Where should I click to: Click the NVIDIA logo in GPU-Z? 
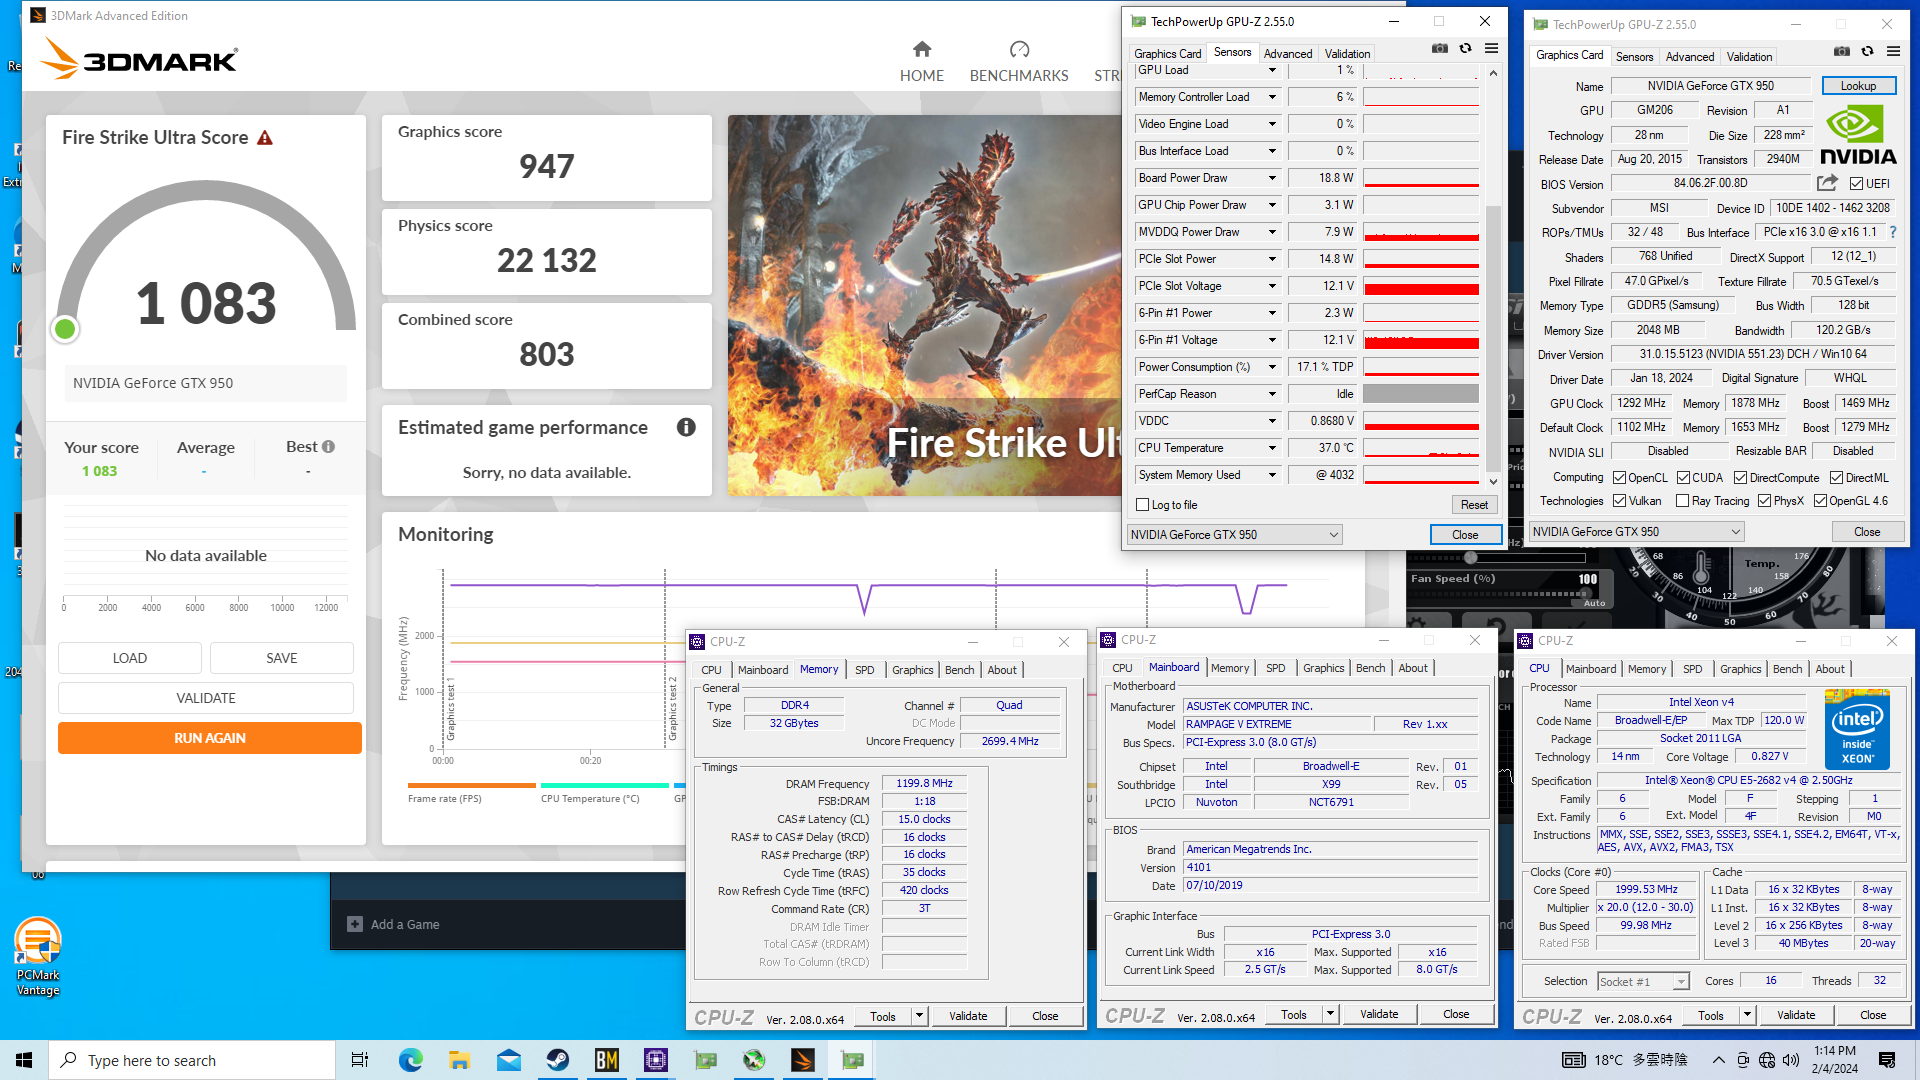[1857, 136]
